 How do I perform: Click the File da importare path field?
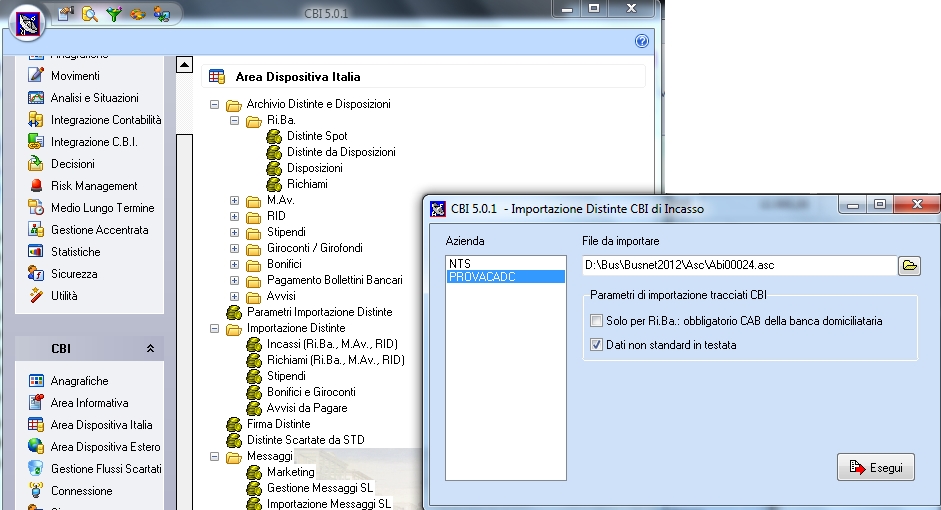[x=739, y=265]
